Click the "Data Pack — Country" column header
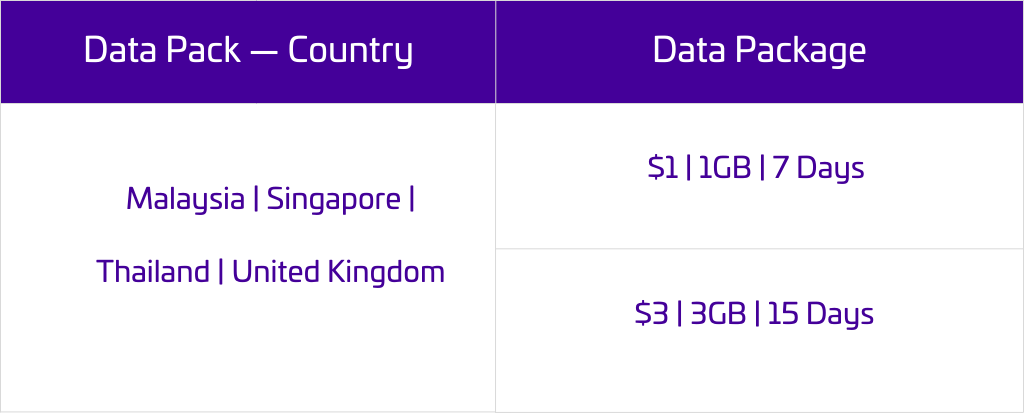This screenshot has width=1024, height=413. click(x=247, y=51)
